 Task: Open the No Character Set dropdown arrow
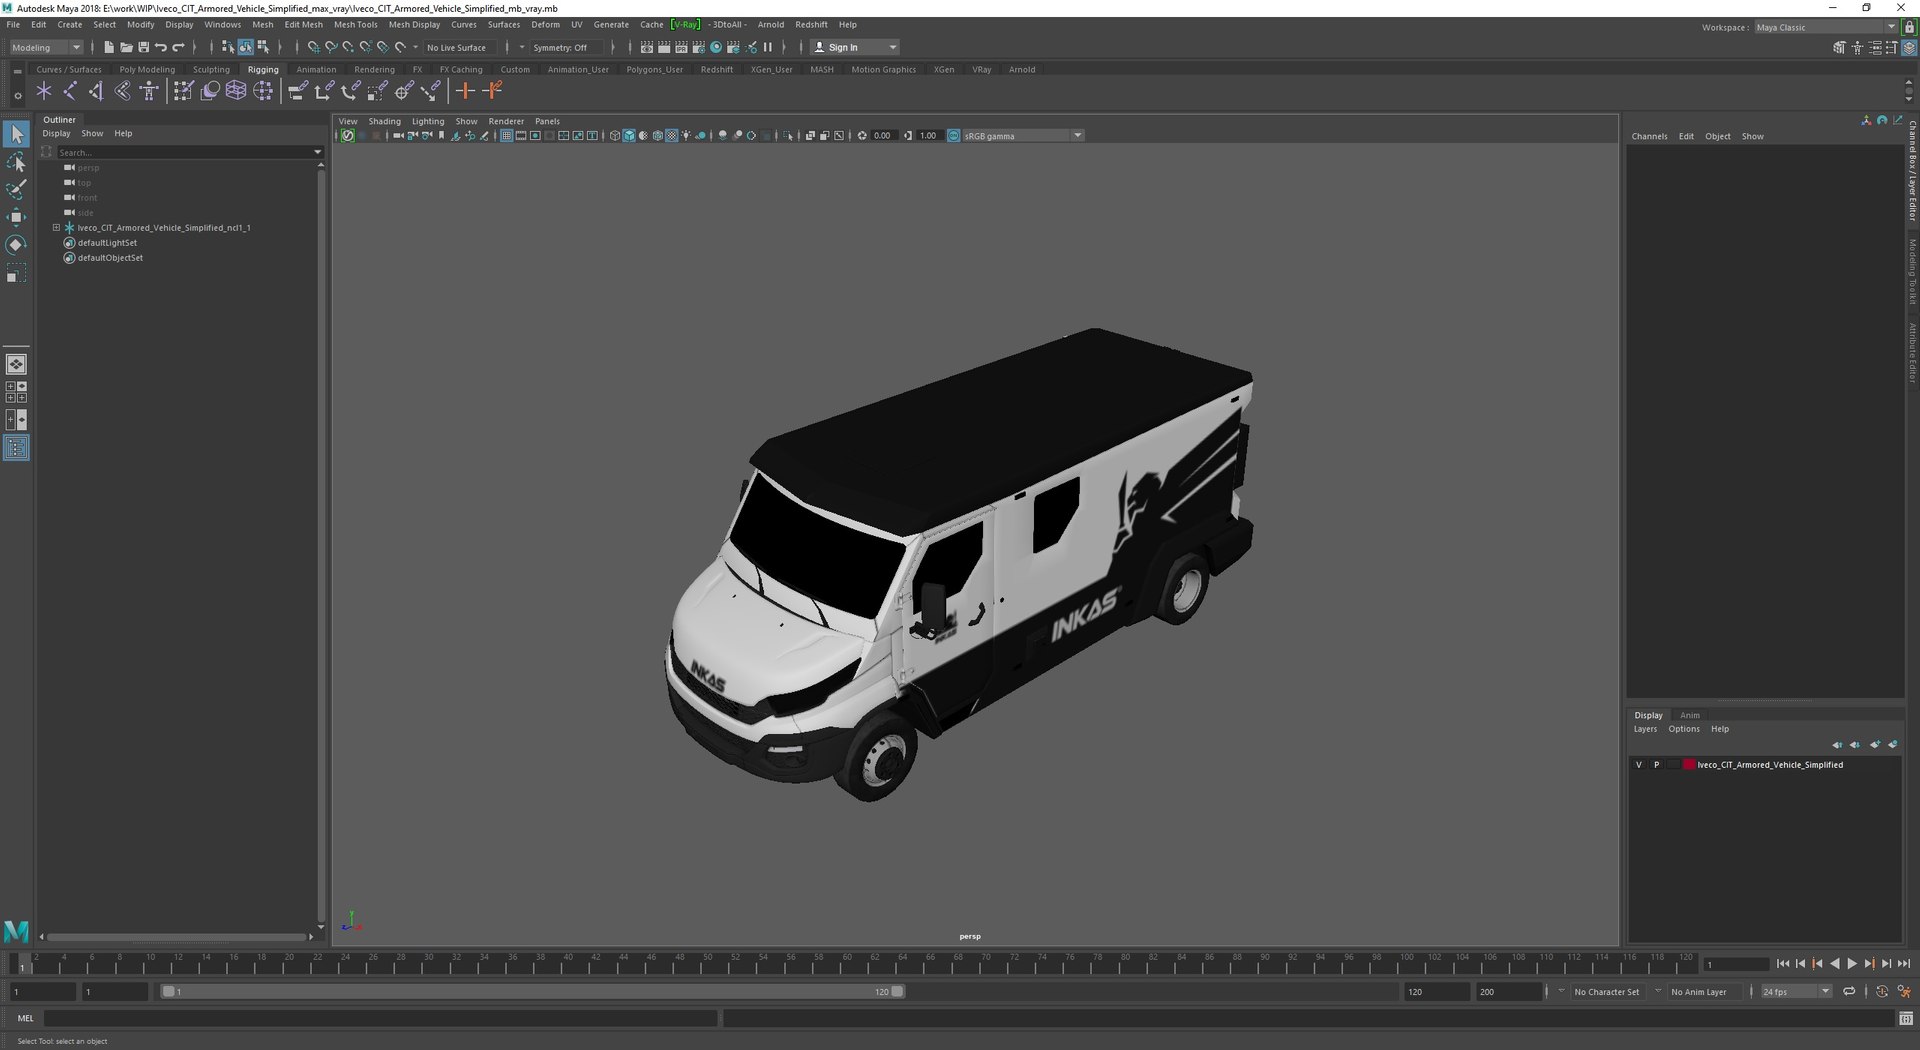click(x=1561, y=992)
